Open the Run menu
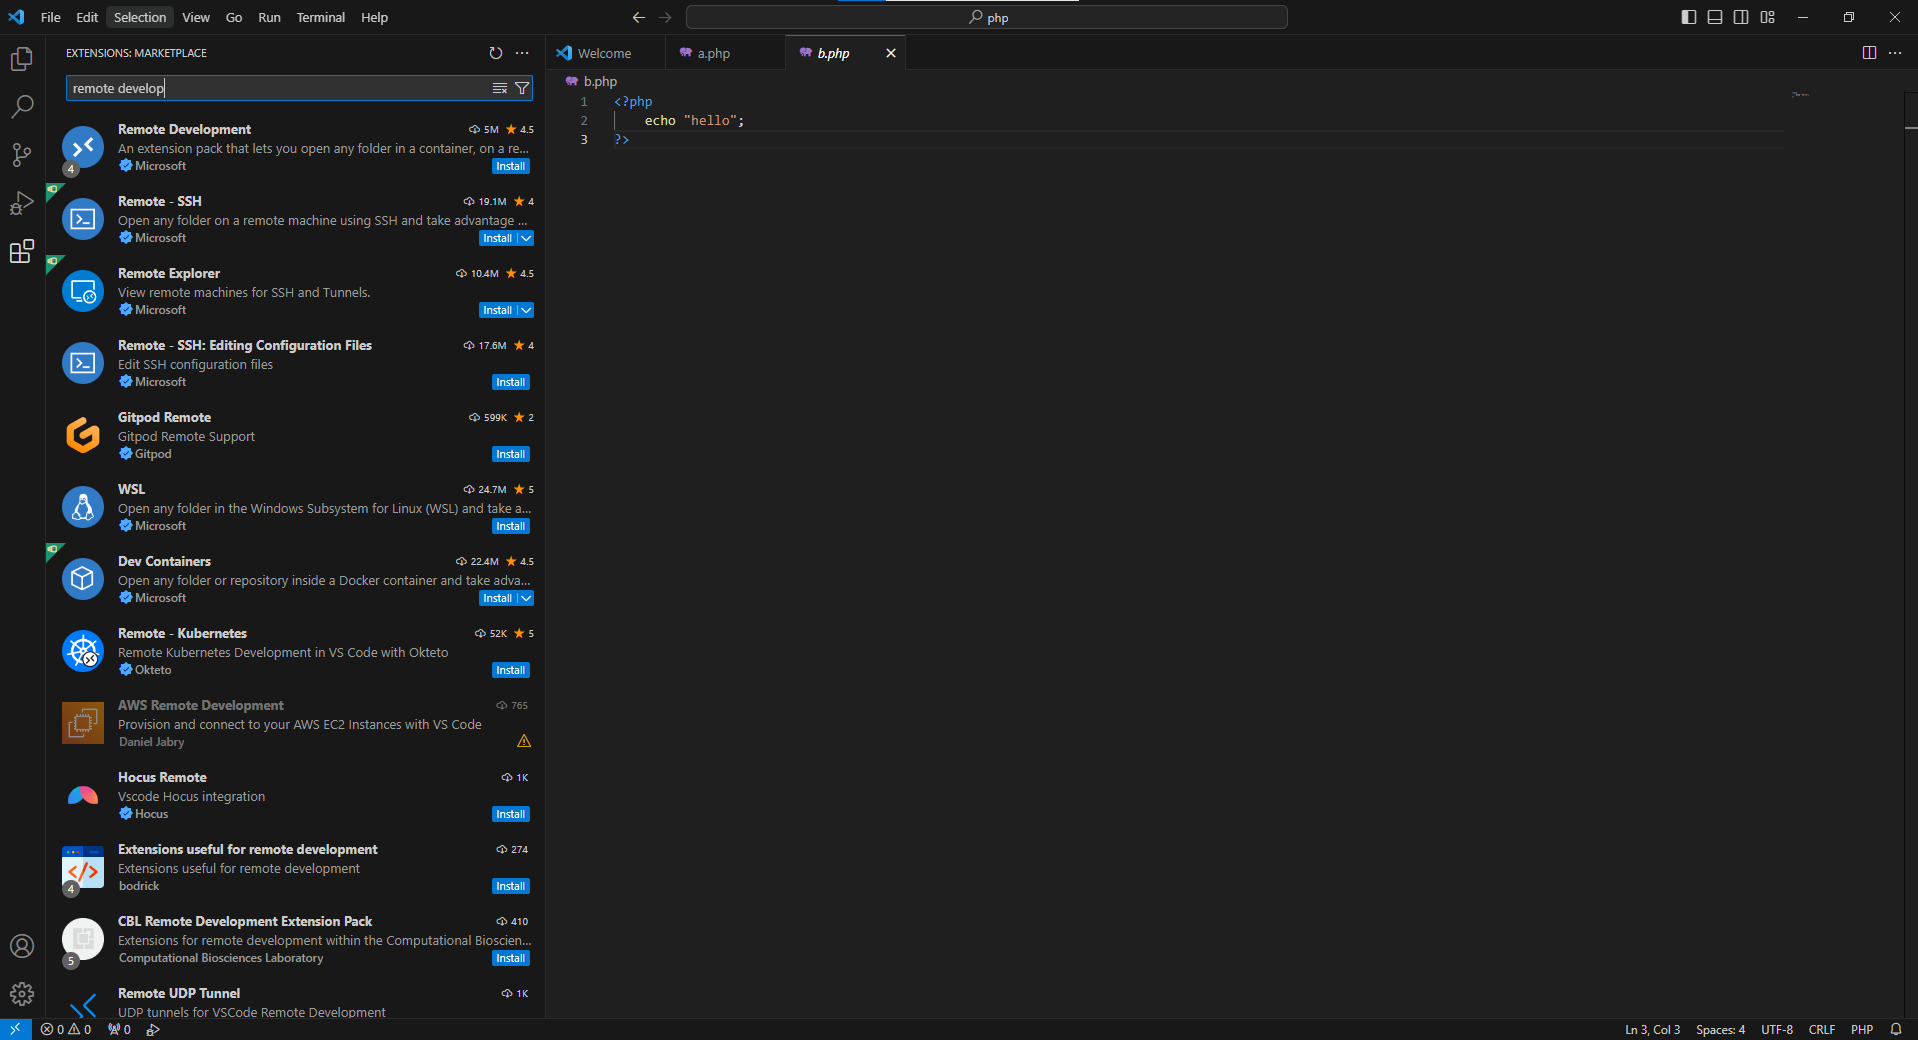1918x1040 pixels. [x=269, y=17]
